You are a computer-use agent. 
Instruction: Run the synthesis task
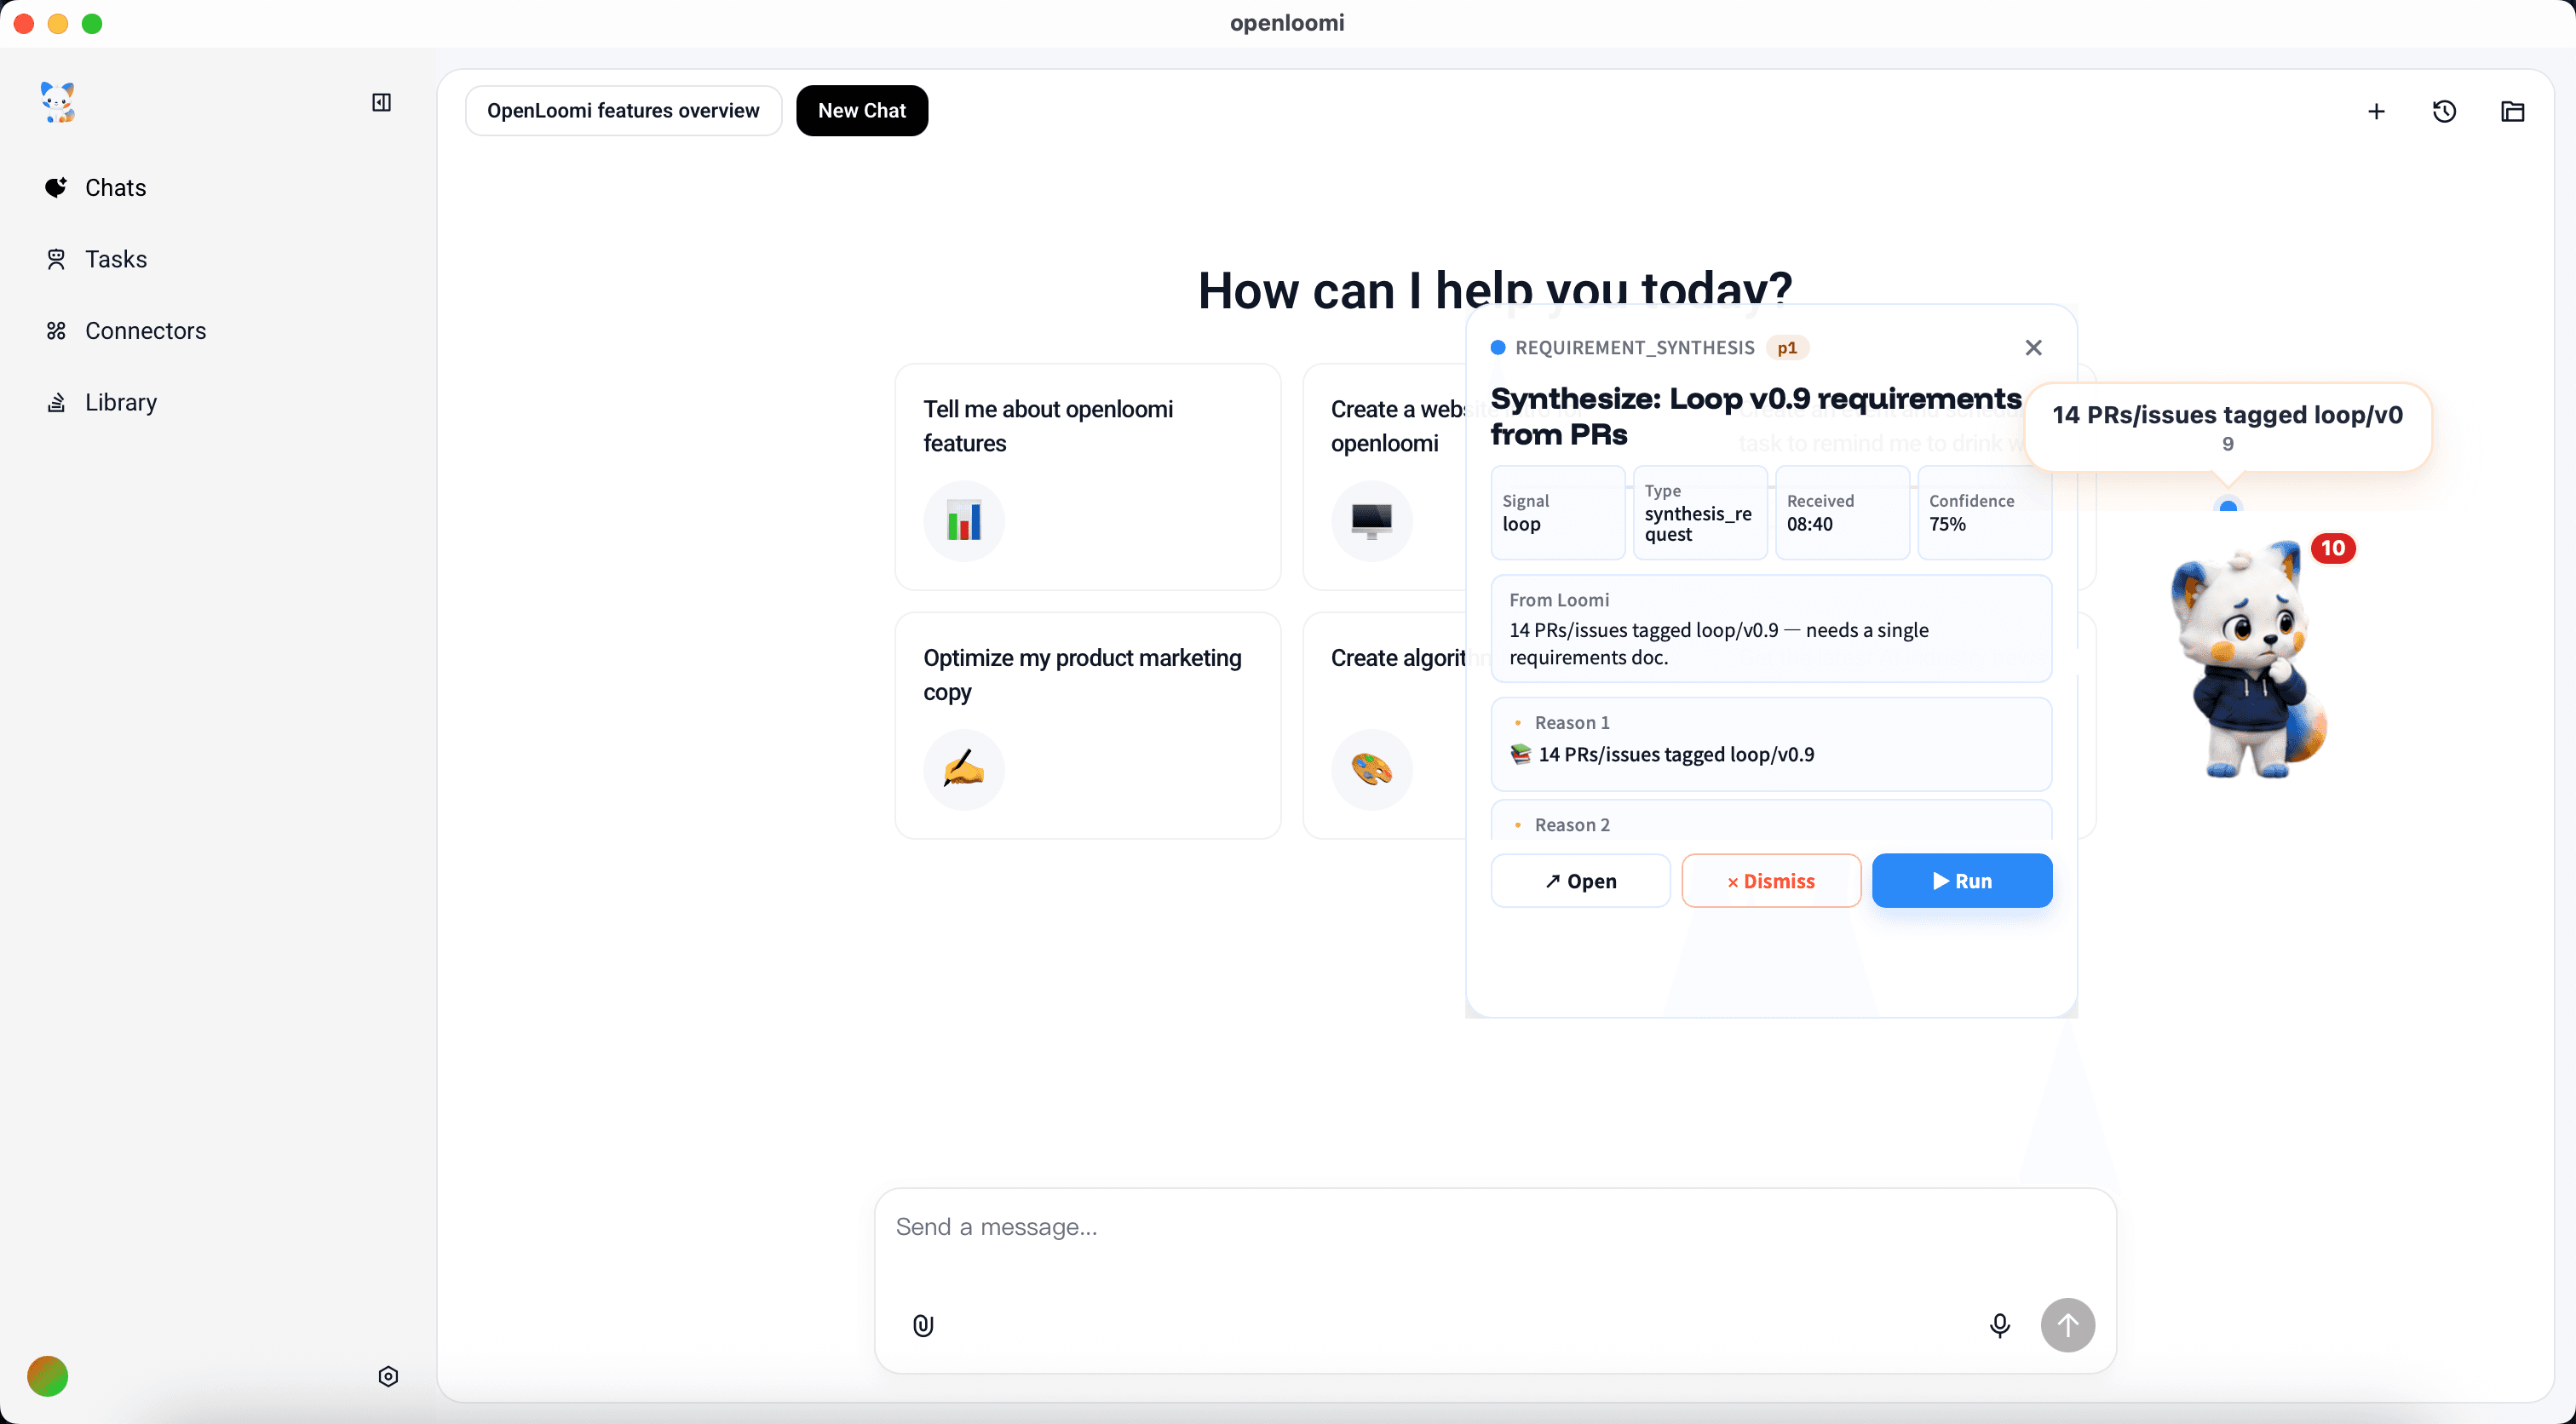[x=1962, y=881]
